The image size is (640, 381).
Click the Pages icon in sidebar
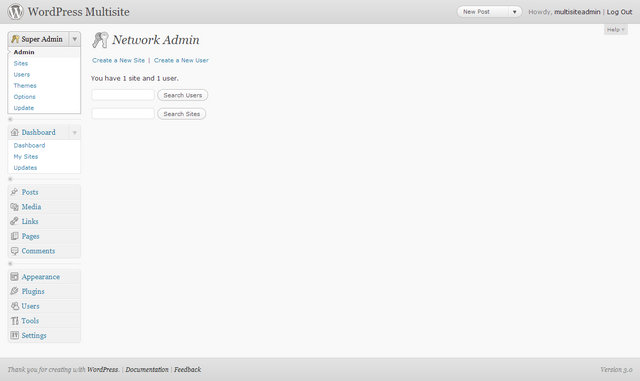[14, 236]
